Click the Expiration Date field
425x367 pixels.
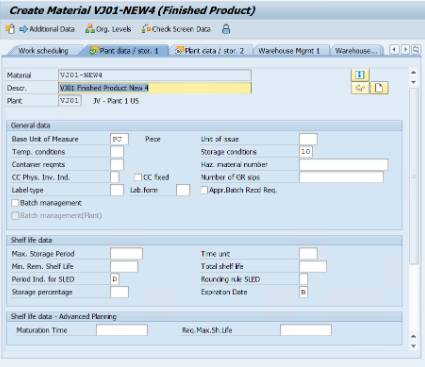pos(304,292)
